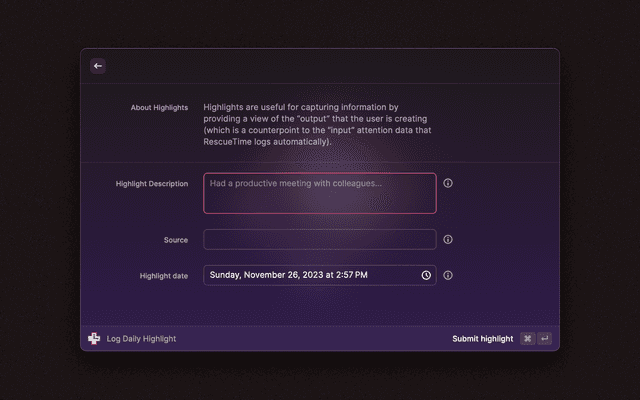The image size is (640, 400).
Task: Click info icon beside Highlight date field
Action: click(x=448, y=275)
